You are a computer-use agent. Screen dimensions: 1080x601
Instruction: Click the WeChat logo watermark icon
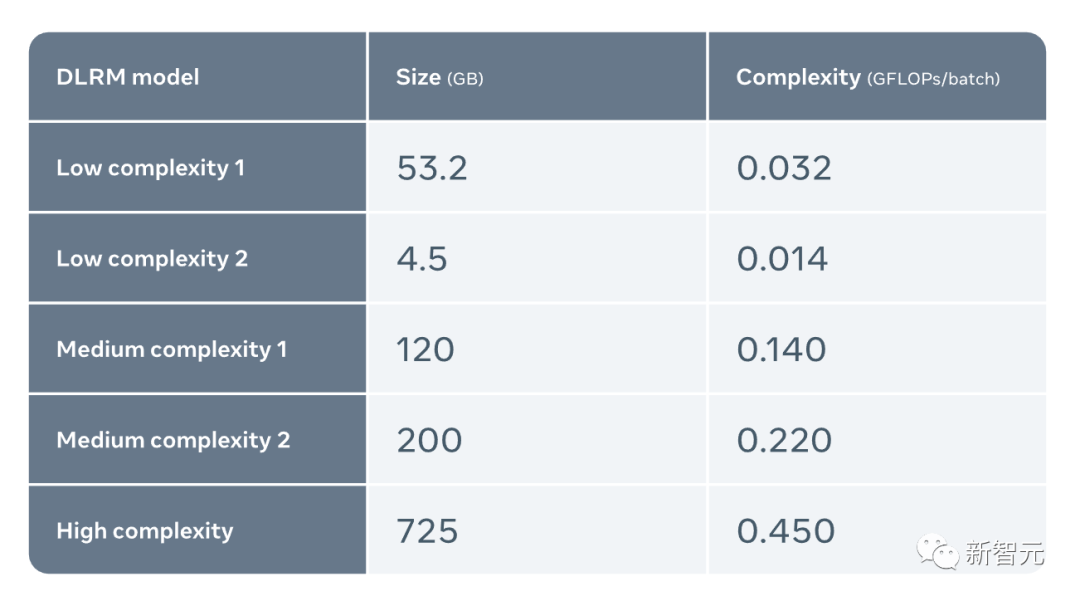click(937, 552)
